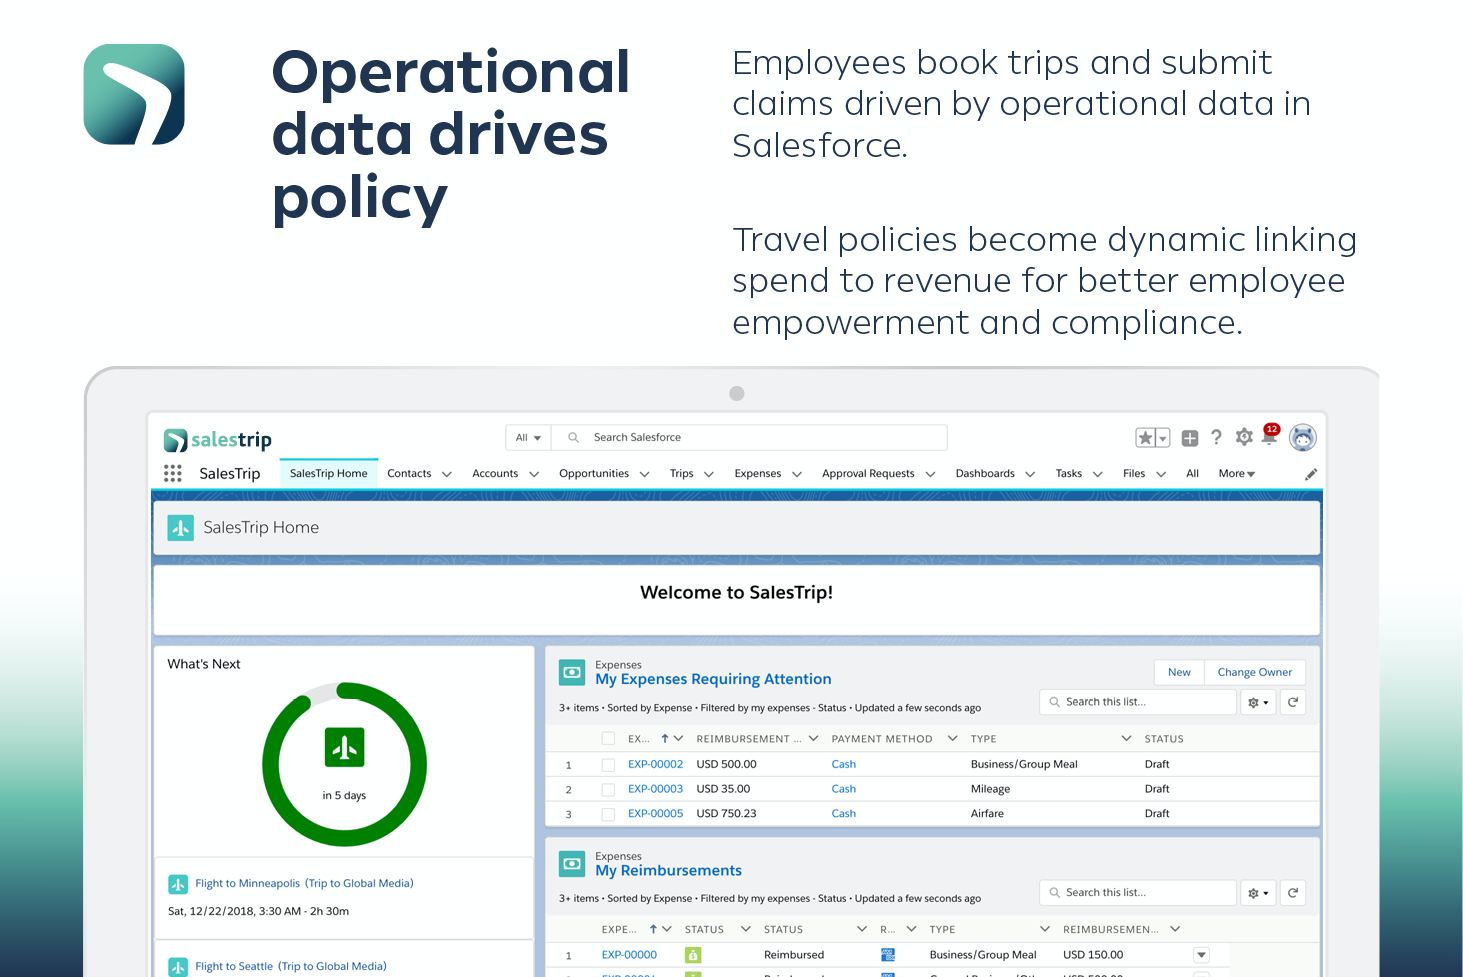Screen dimensions: 1463x977
Task: Expand the Trips tab menu chevron
Action: pyautogui.click(x=709, y=474)
